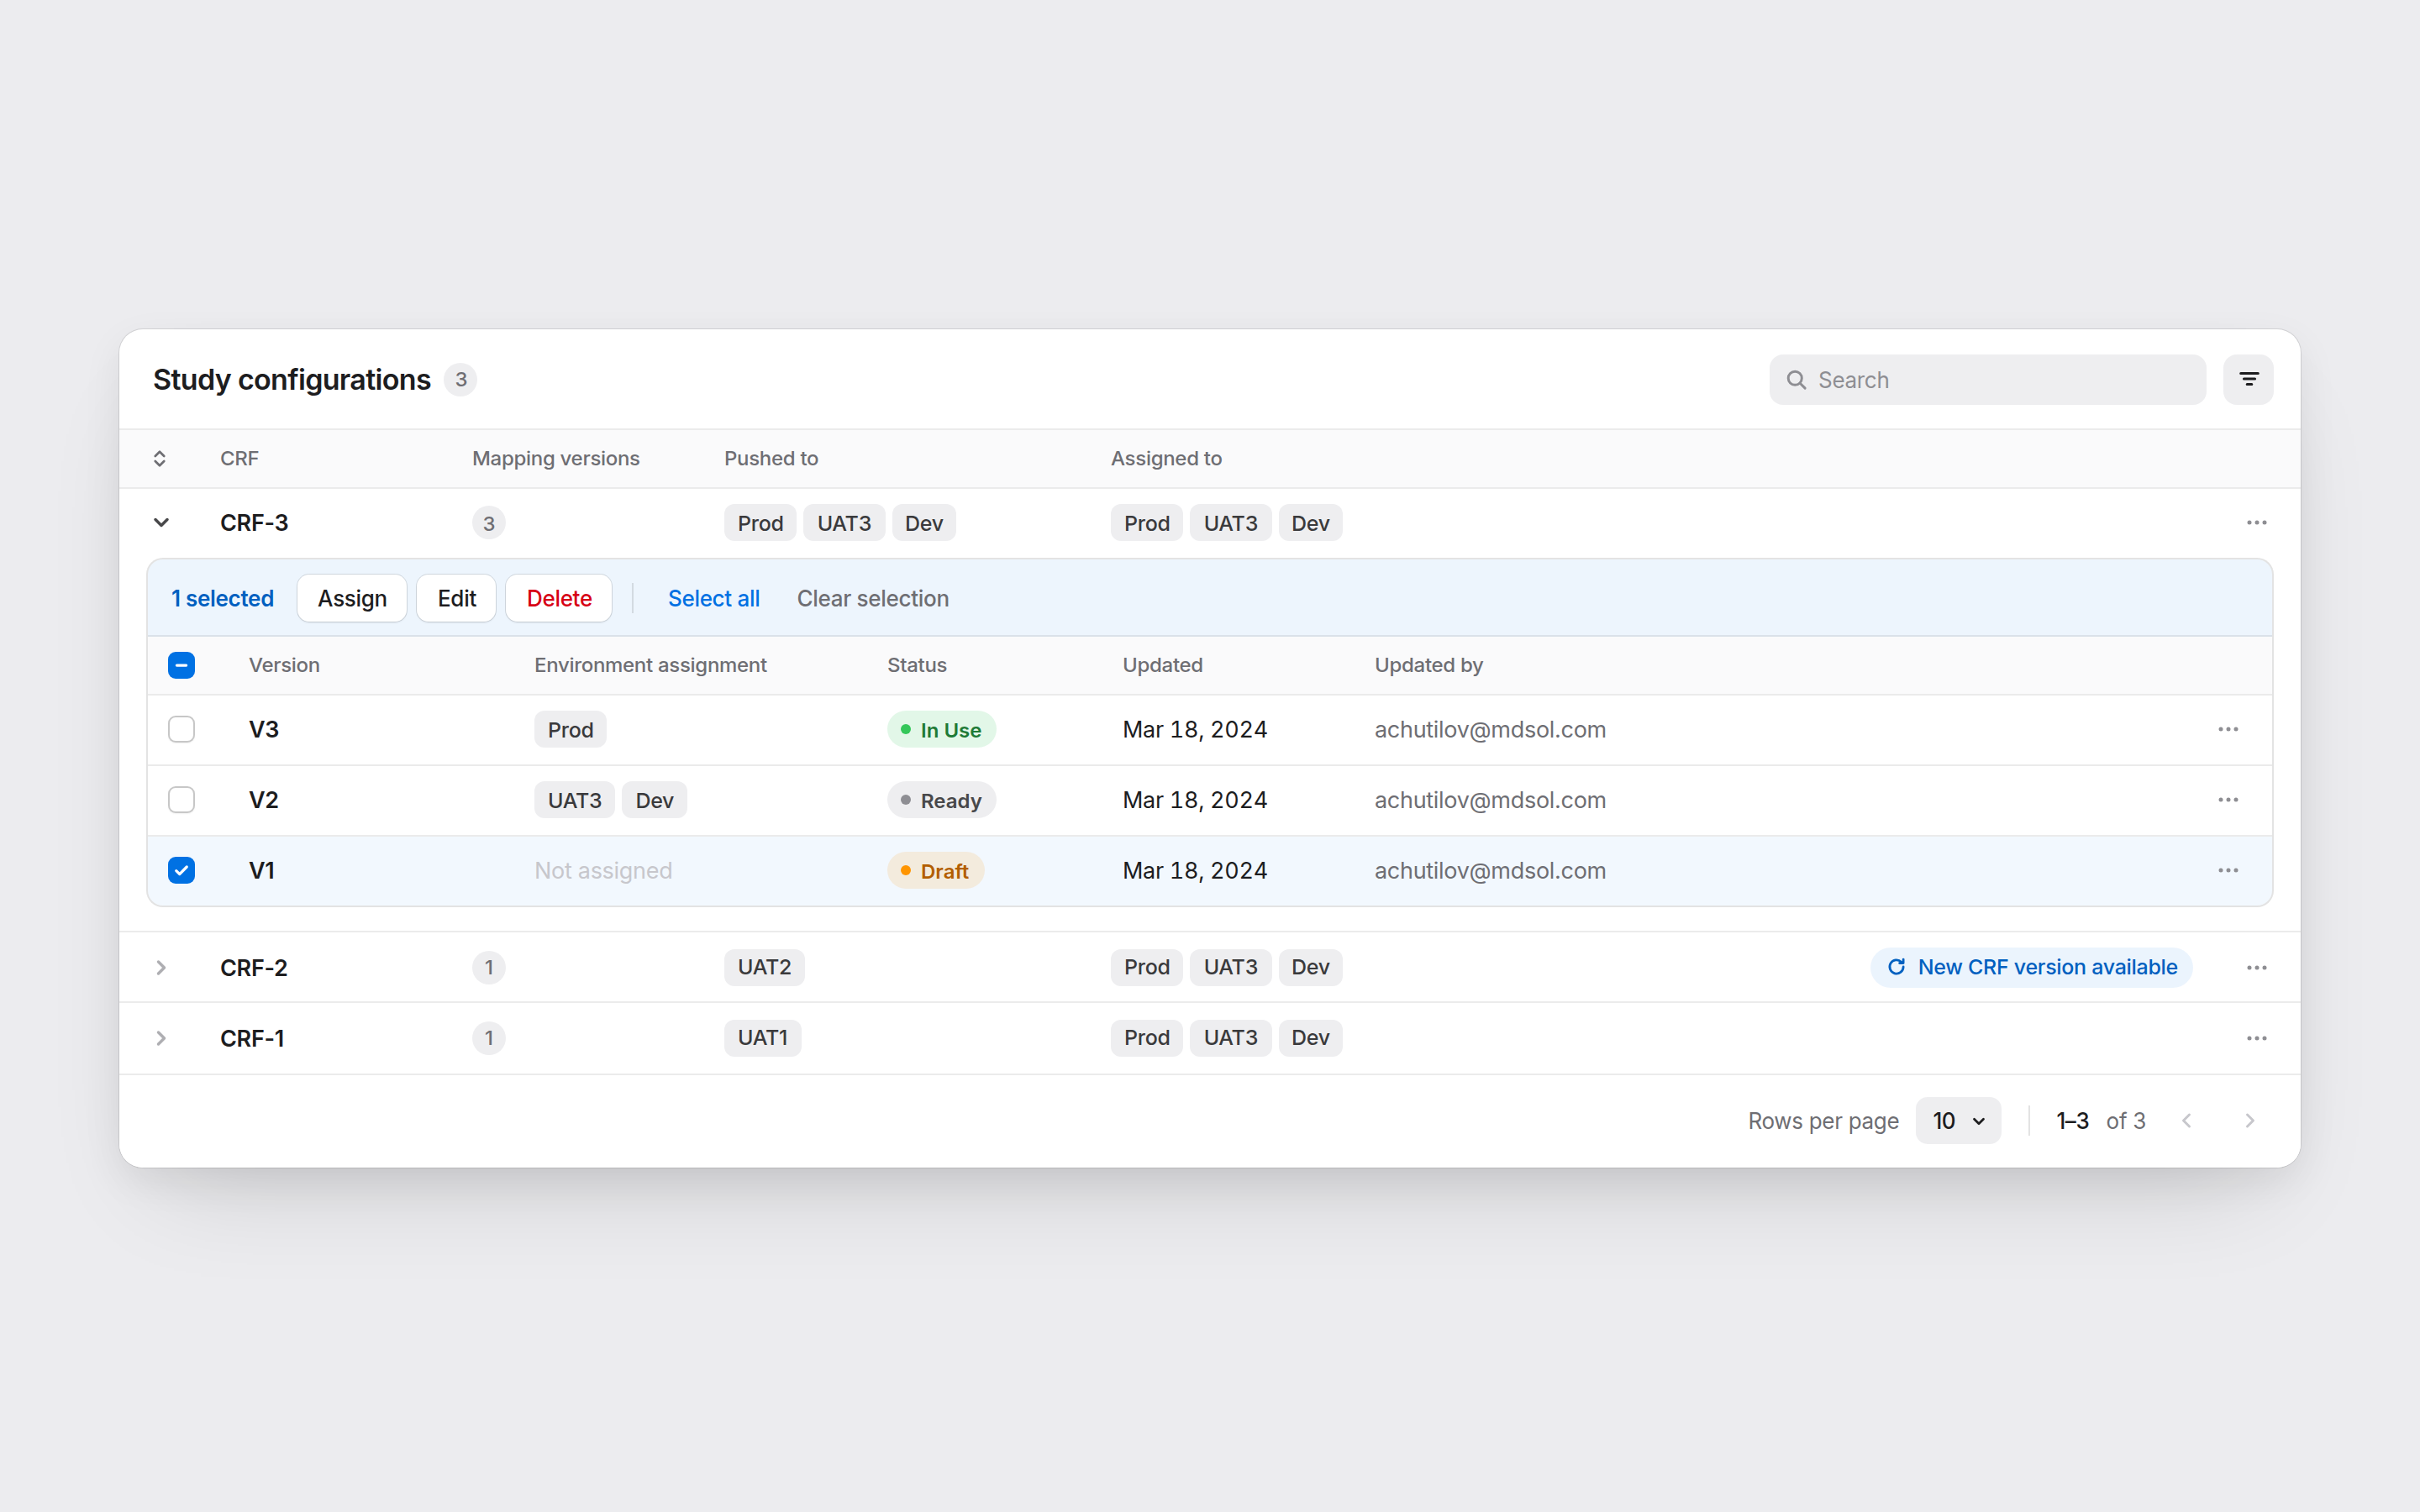The width and height of the screenshot is (2420, 1512).
Task: Click New CRF version available badge
Action: pyautogui.click(x=2031, y=968)
